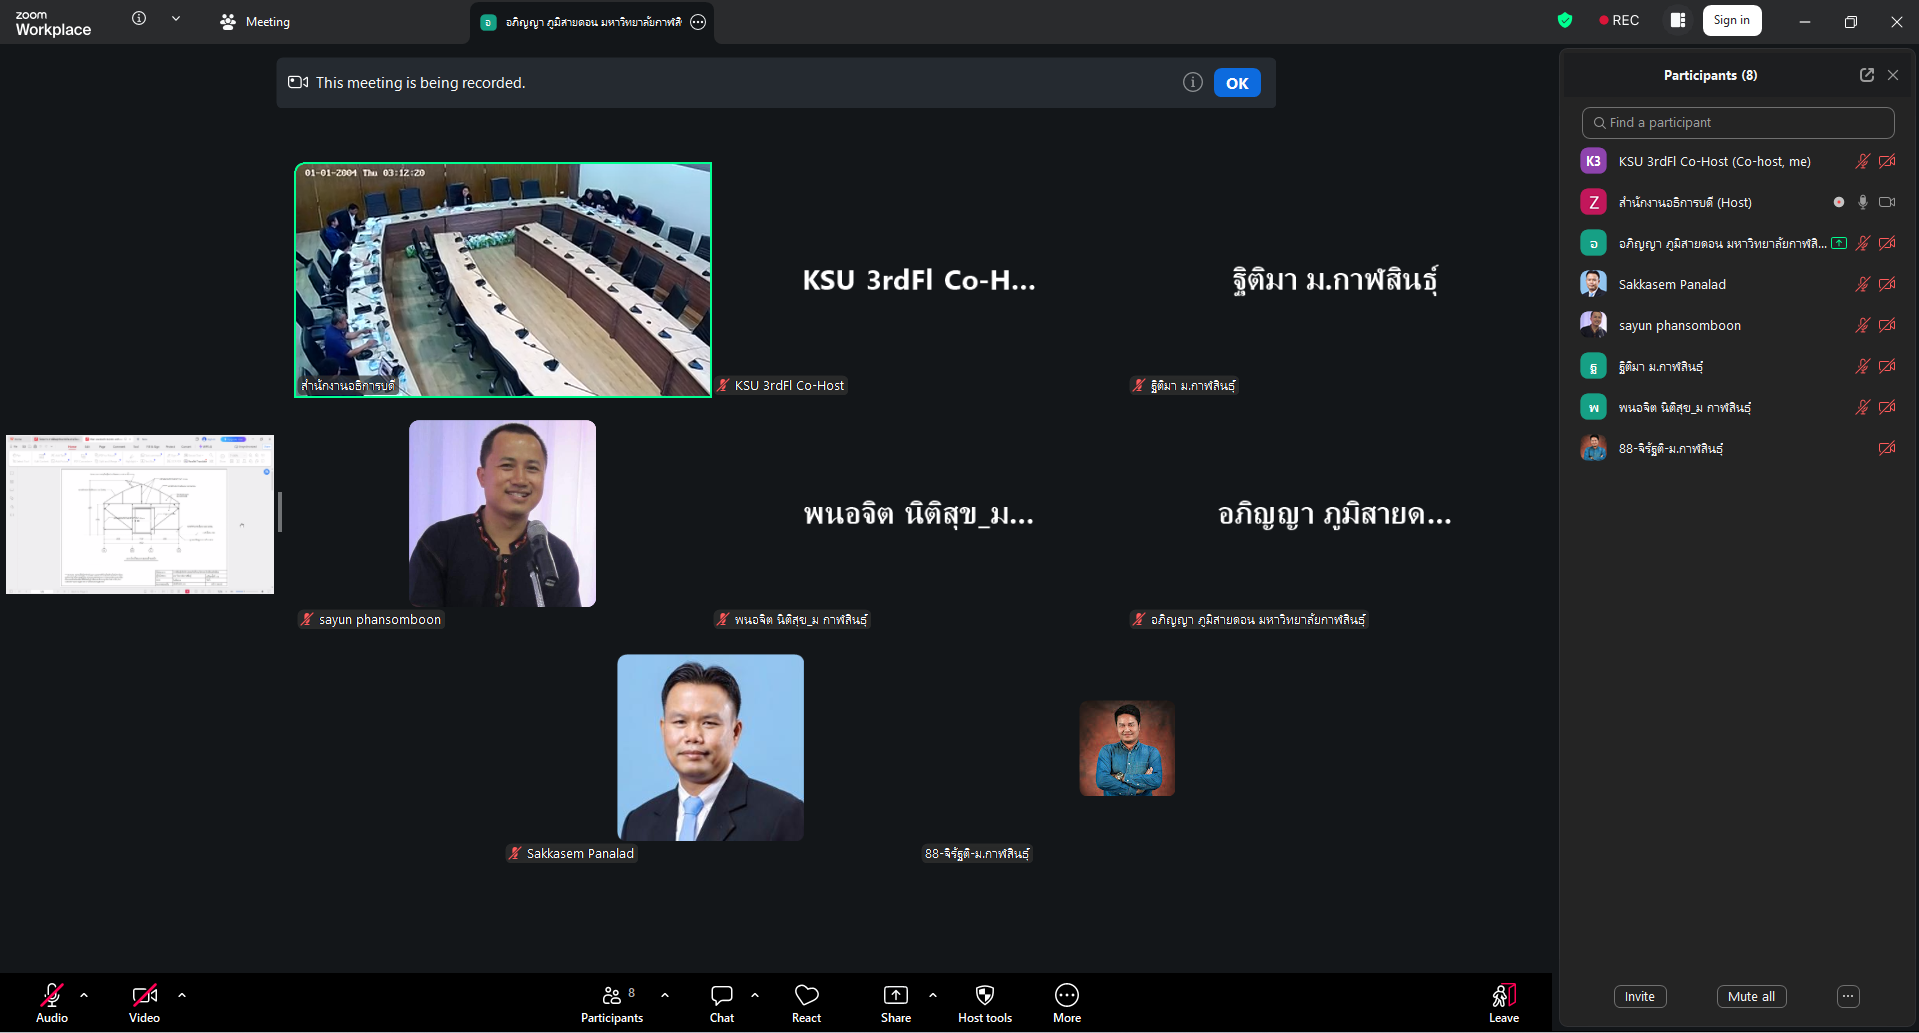Viewport: 1919px width, 1033px height.
Task: Open the Share screen icon
Action: tap(895, 996)
